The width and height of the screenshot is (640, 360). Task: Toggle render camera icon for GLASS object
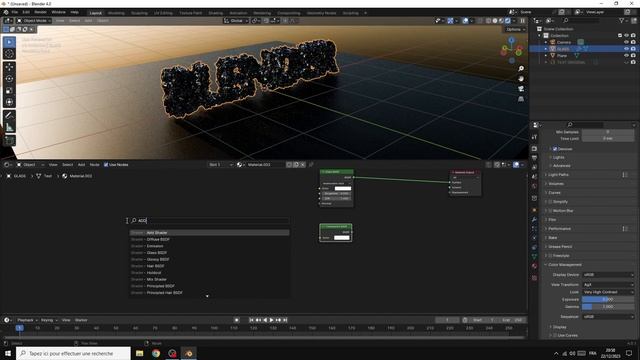(633, 49)
